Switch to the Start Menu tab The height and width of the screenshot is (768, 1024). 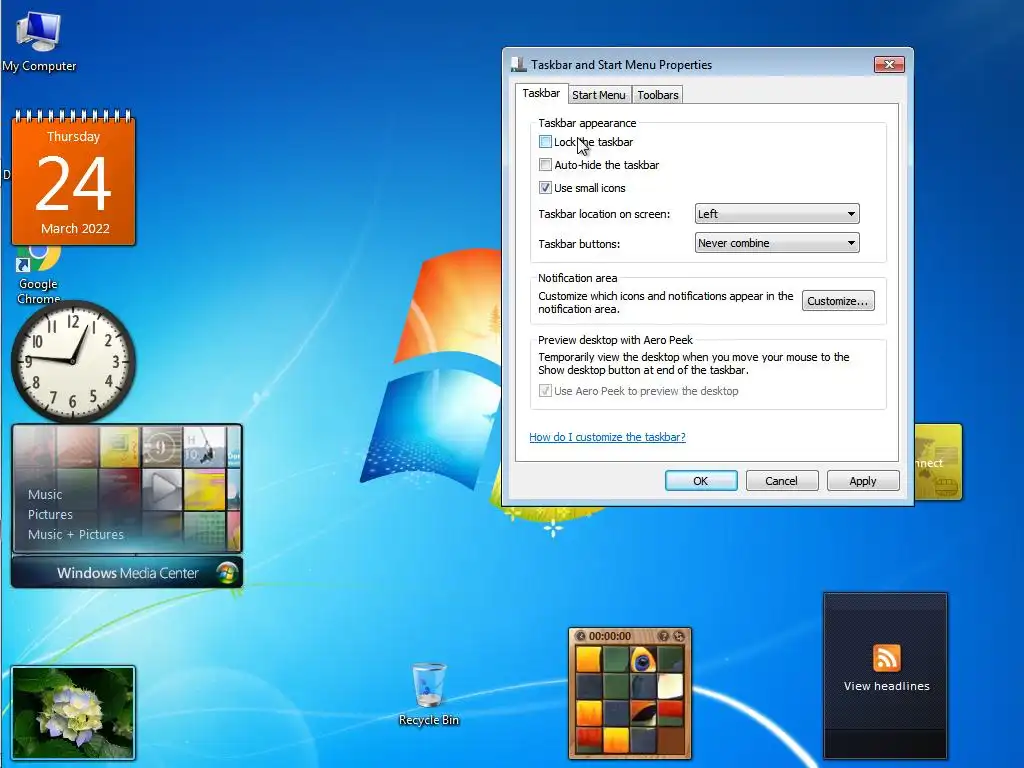coord(599,95)
